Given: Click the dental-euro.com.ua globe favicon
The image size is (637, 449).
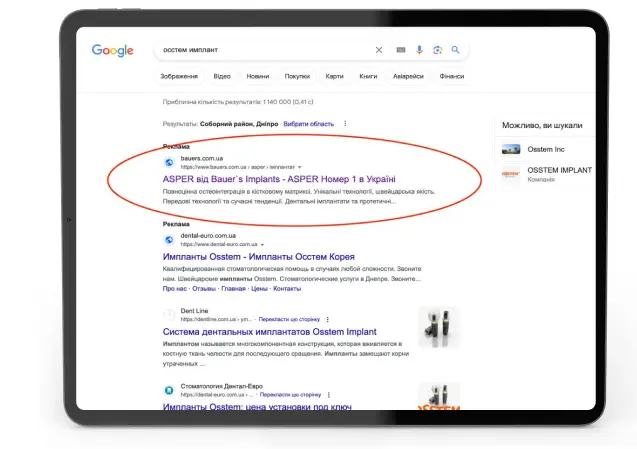Looking at the screenshot, I should (169, 240).
